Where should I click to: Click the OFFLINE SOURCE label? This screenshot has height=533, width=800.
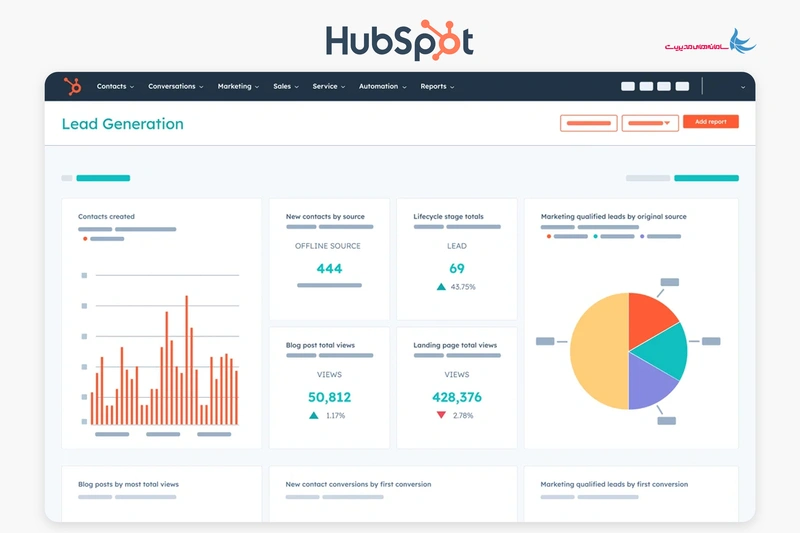point(328,246)
